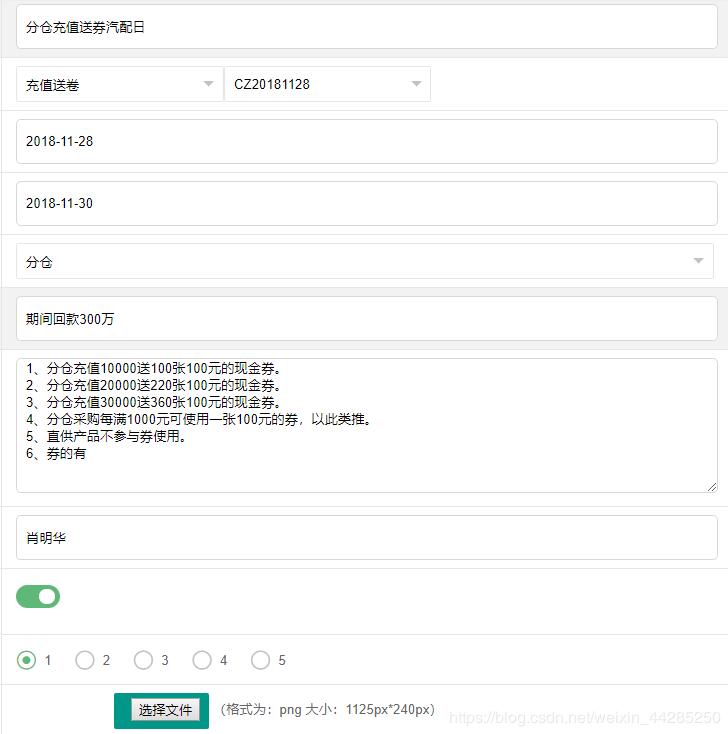
Task: Click the 期间回款300万 input field
Action: (x=367, y=318)
